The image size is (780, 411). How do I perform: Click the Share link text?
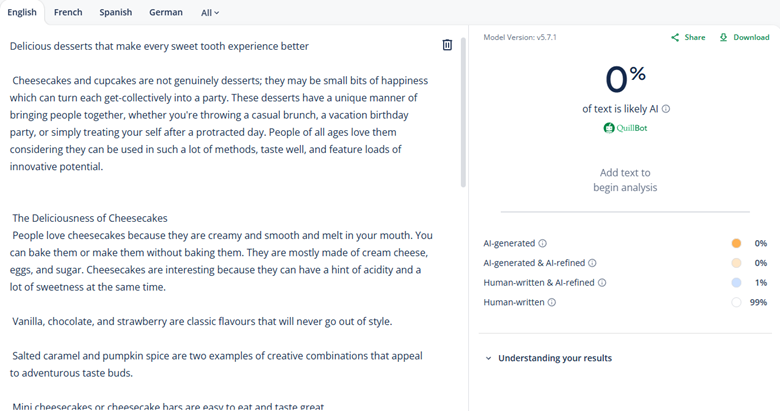tap(694, 38)
